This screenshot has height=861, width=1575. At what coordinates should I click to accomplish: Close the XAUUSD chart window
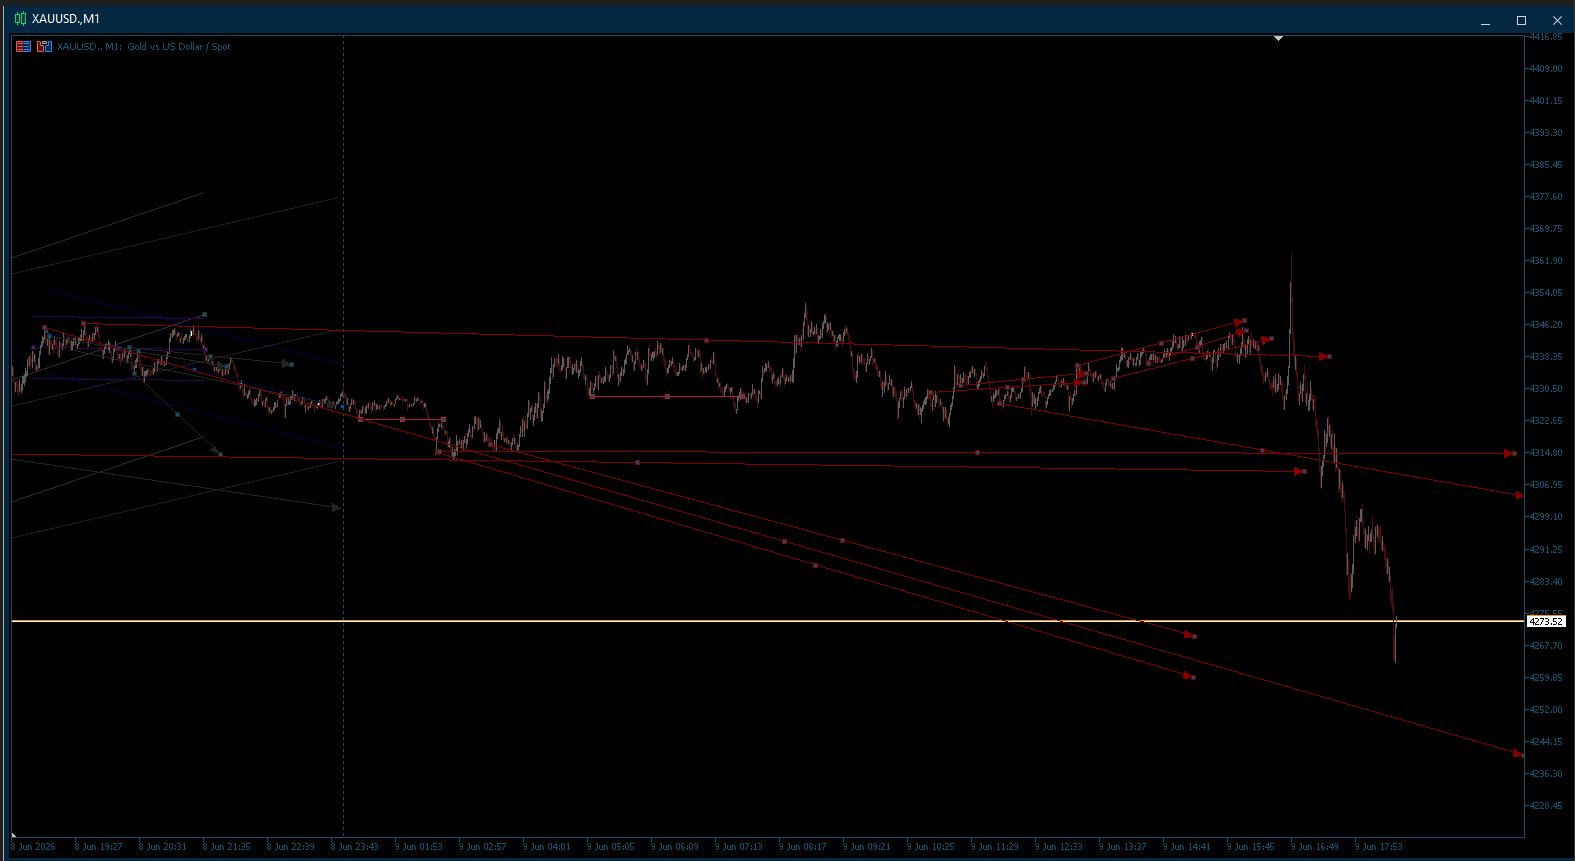1557,20
